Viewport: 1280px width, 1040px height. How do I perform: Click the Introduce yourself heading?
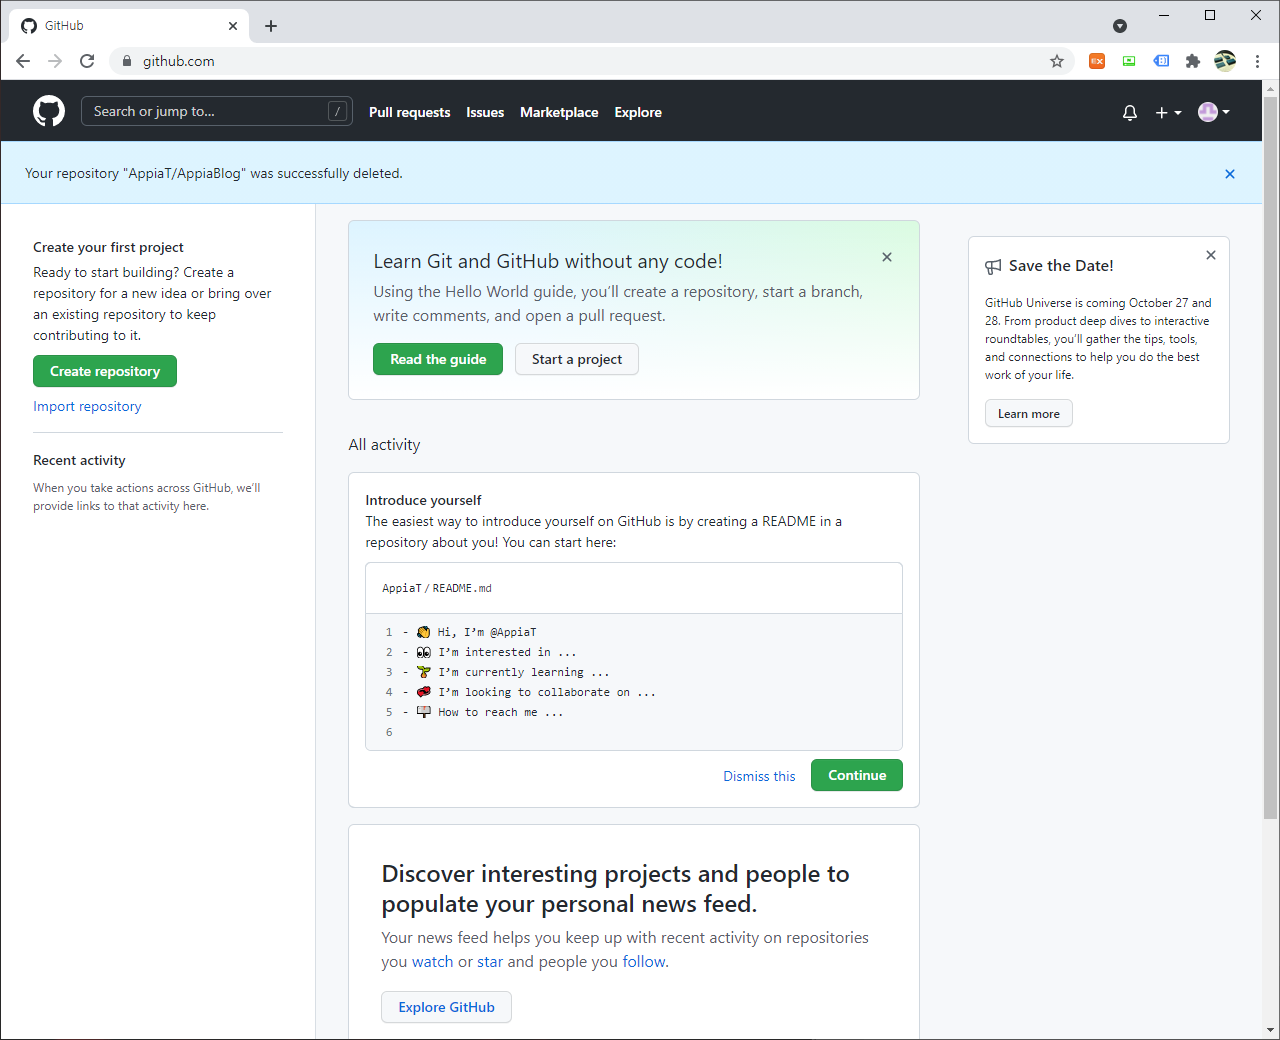(423, 500)
